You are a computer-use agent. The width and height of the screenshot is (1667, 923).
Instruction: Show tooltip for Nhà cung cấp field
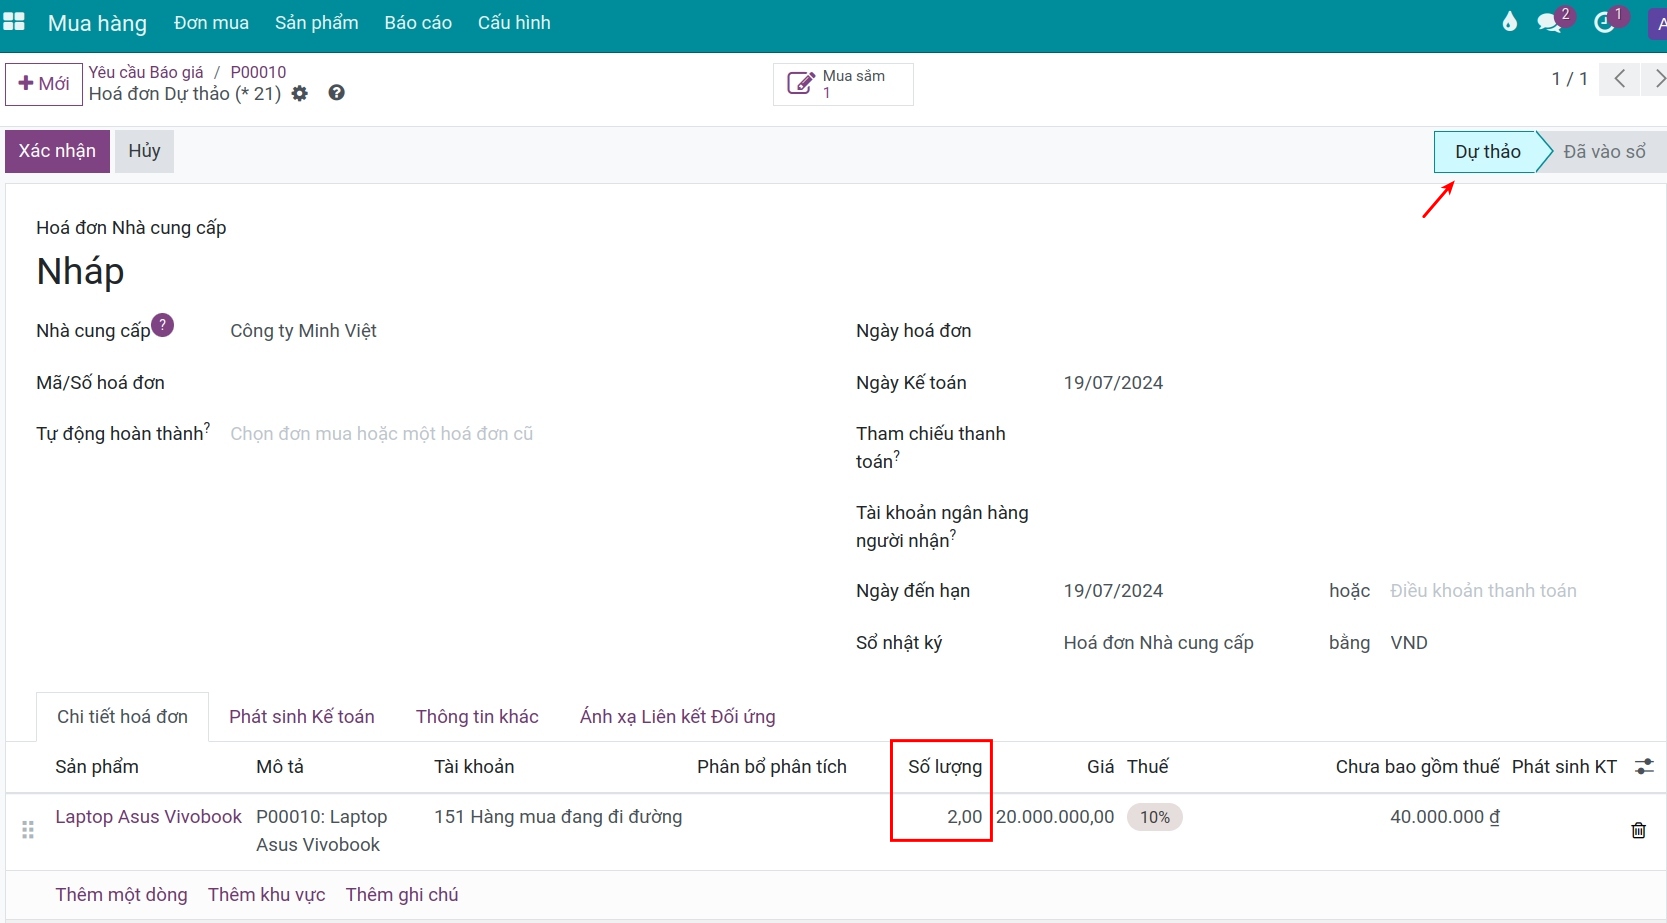(162, 325)
